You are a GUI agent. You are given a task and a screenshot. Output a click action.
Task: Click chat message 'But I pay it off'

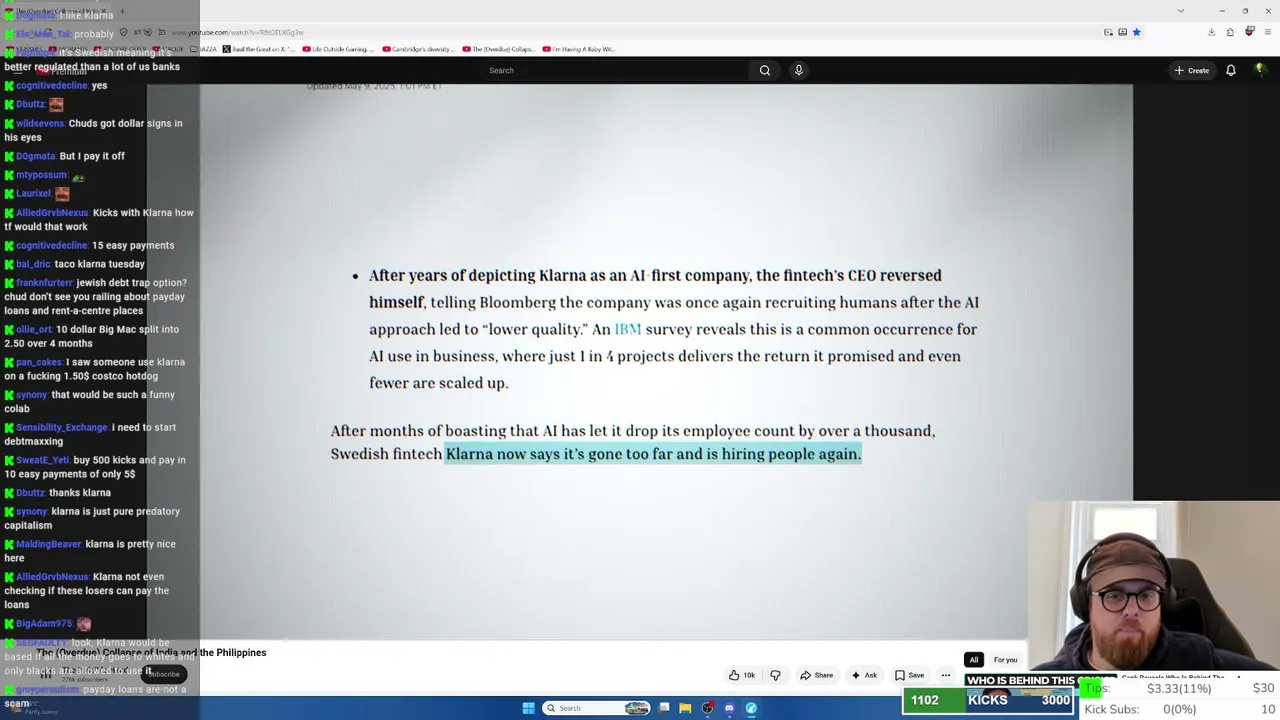[x=92, y=157]
